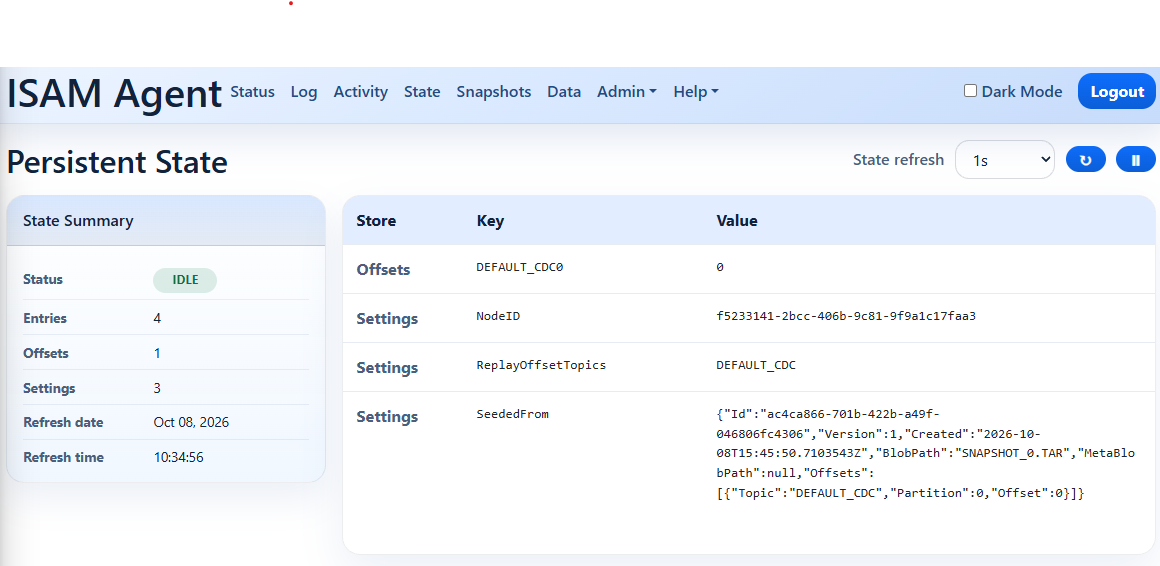
Task: Click the State refresh label
Action: point(898,159)
